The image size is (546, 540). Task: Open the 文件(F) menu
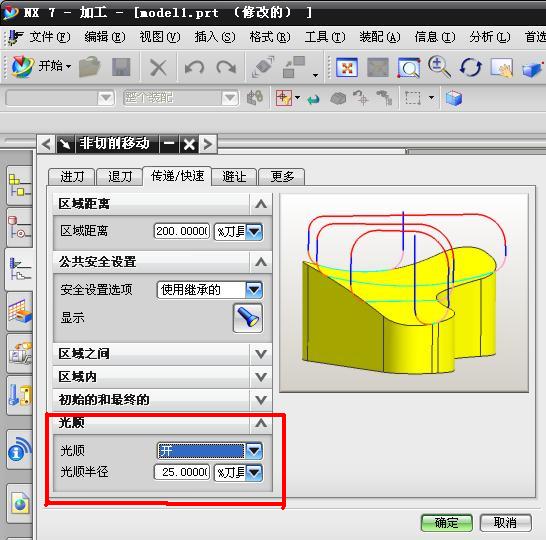click(x=50, y=37)
